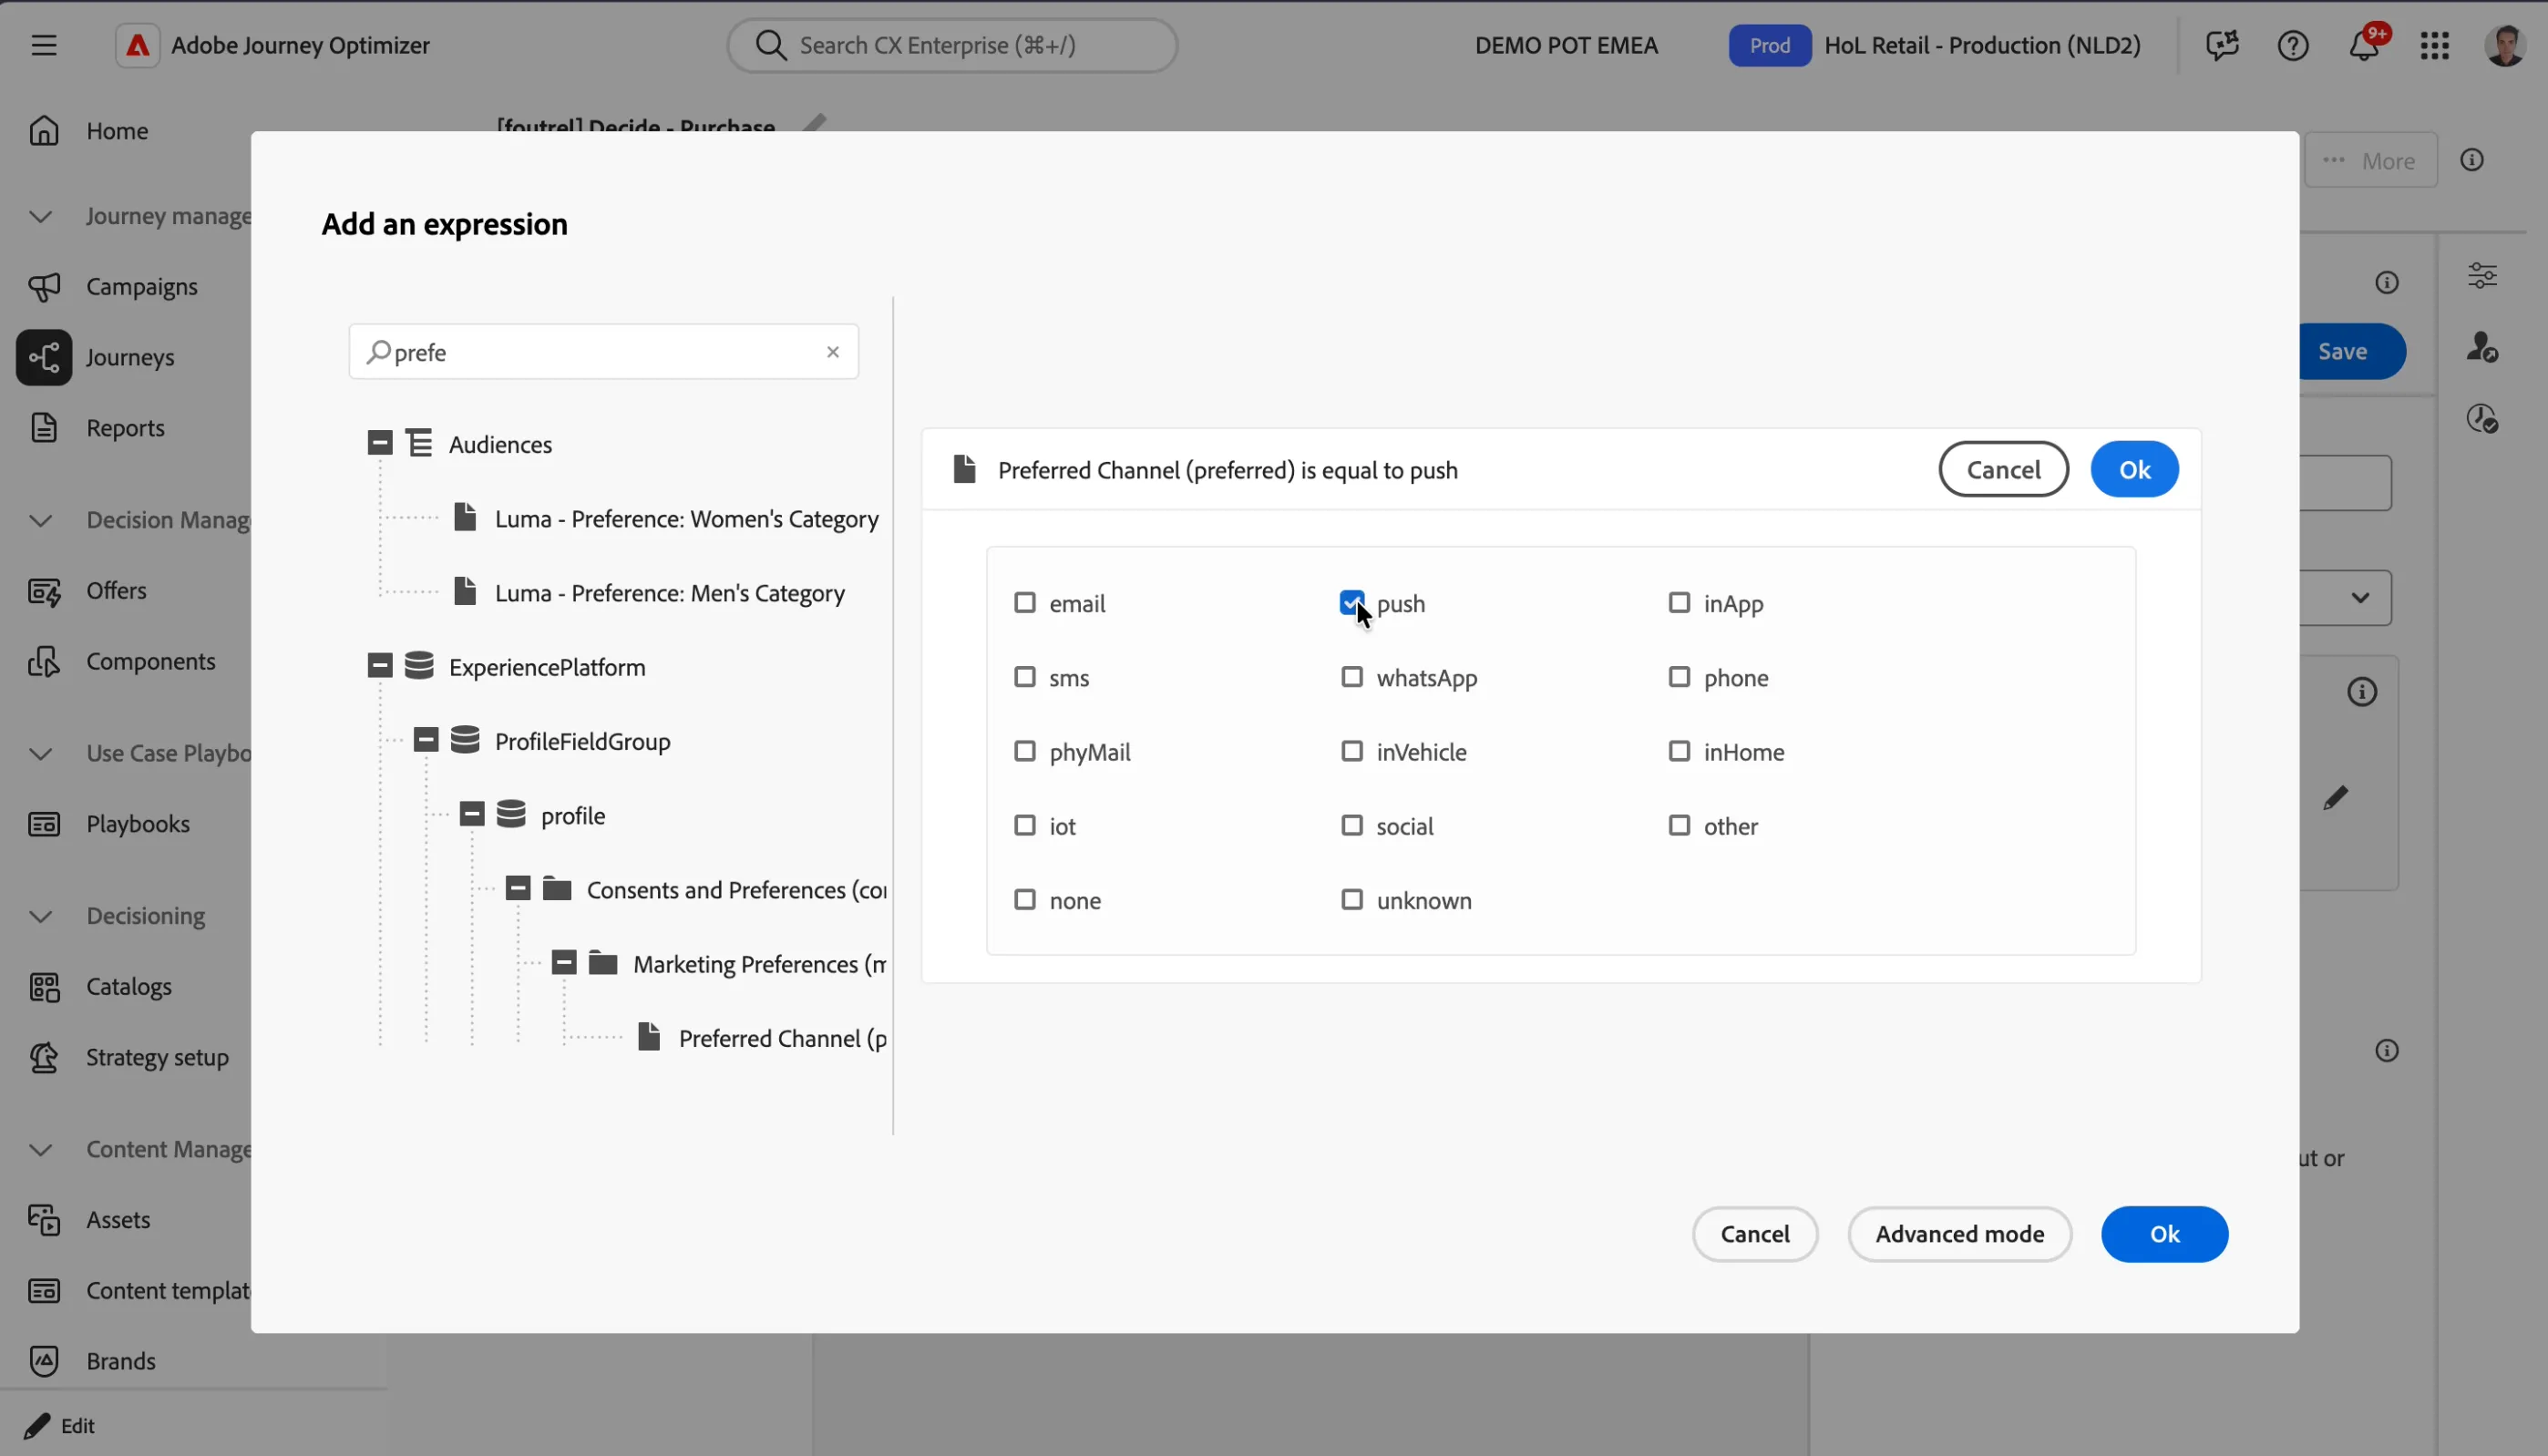Screen dimensions: 2548x1456
Task: Open Home in the sidebar
Action: click(117, 131)
